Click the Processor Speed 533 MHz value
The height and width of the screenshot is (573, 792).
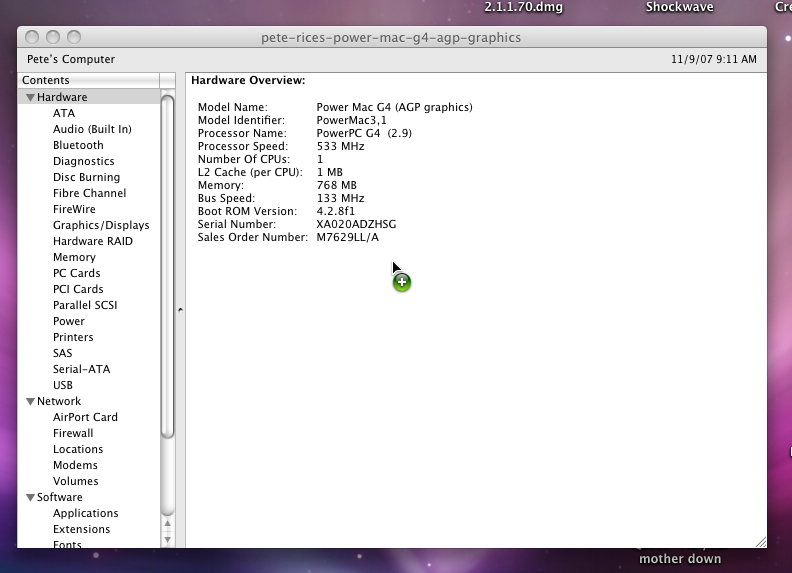tap(340, 146)
